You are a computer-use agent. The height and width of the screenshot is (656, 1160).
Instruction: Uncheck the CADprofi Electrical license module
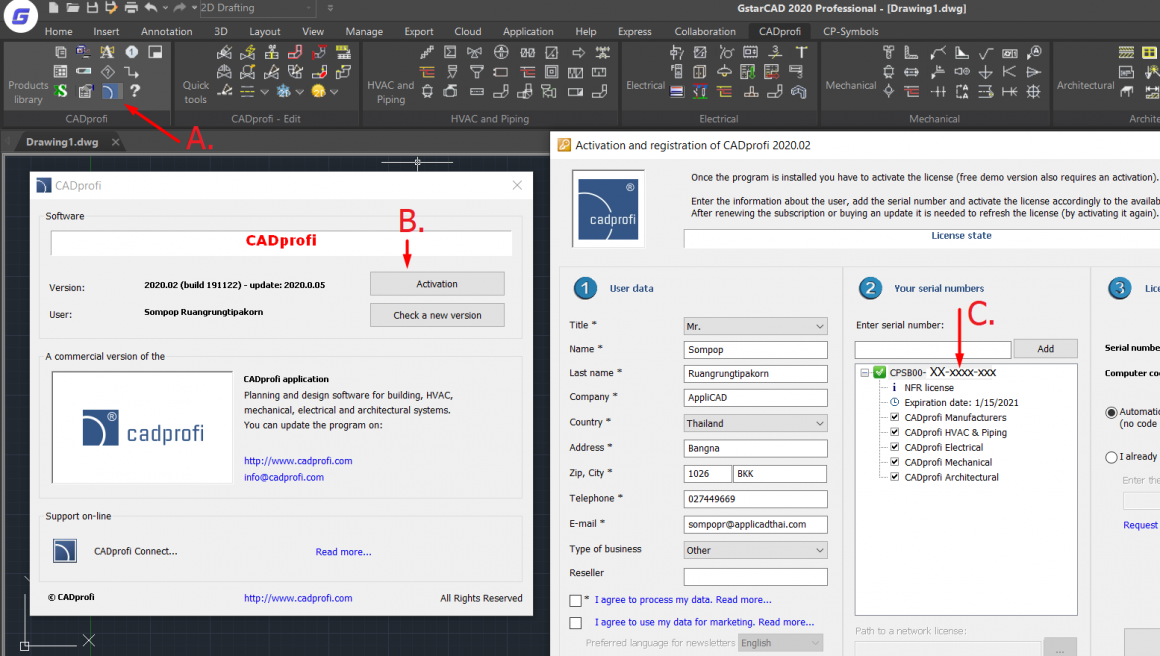coord(895,447)
